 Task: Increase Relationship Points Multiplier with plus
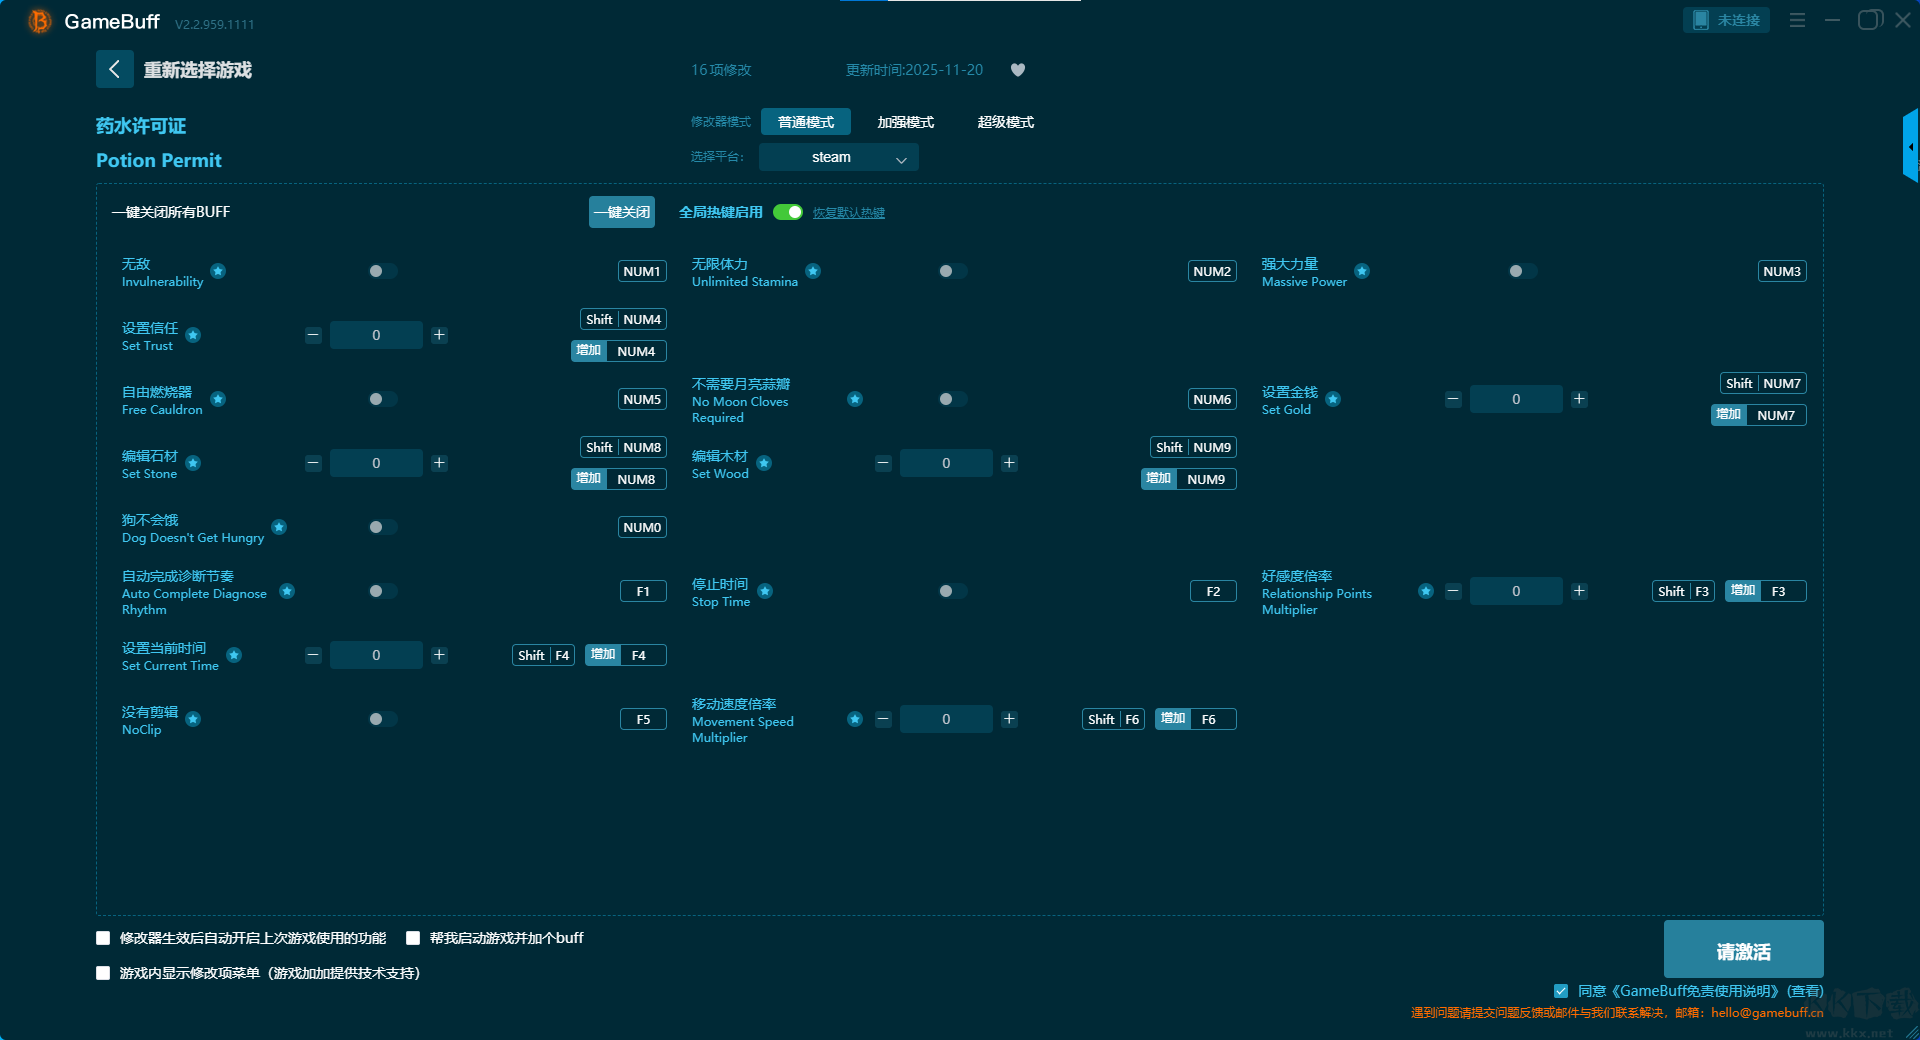point(1579,591)
